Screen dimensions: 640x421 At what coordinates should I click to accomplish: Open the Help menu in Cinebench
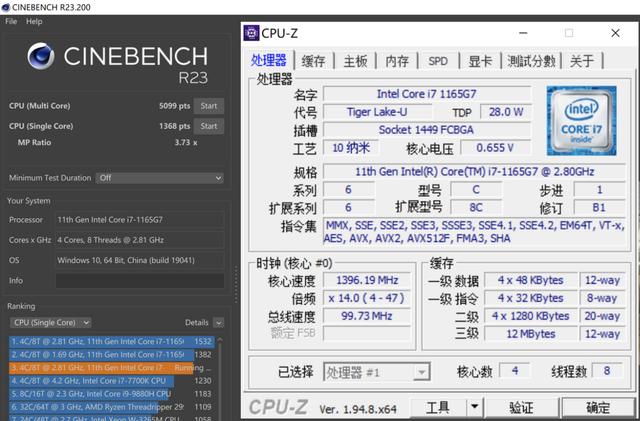[34, 22]
